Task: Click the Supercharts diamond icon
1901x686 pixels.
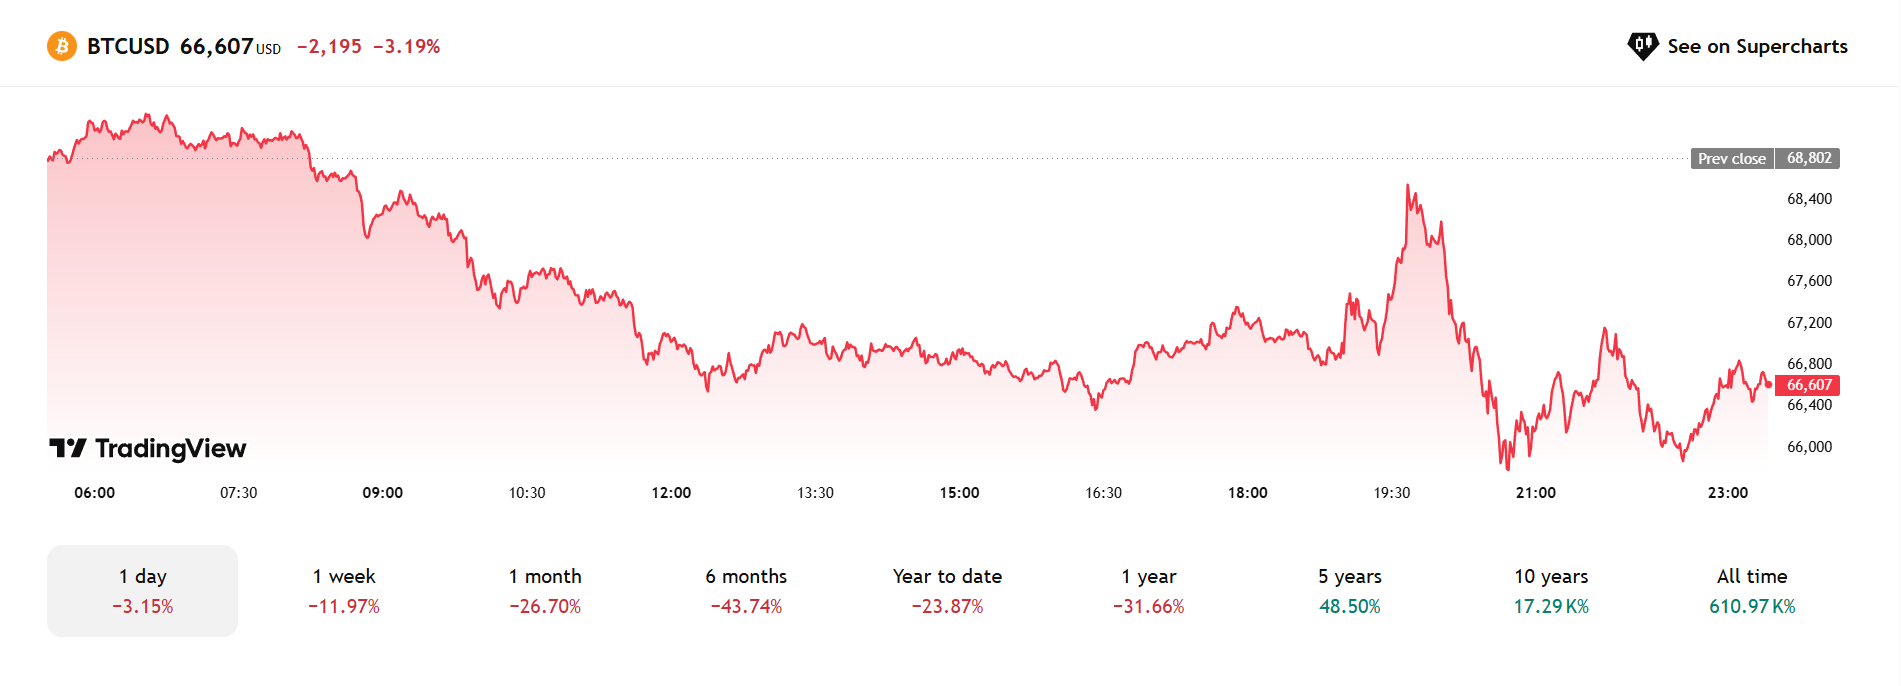Action: 1642,46
